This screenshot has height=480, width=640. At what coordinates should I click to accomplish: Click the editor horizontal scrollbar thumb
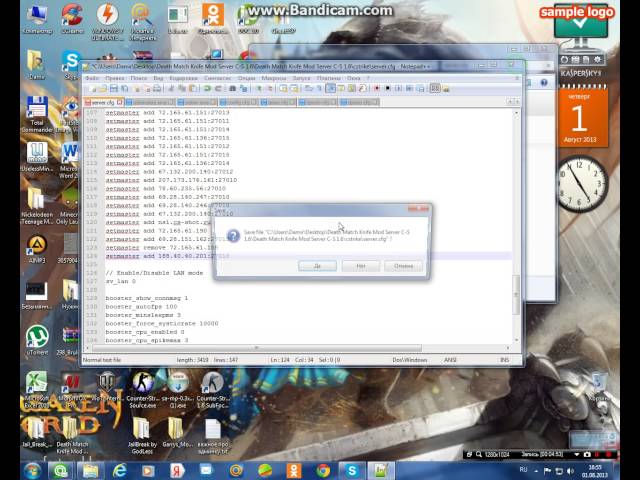(x=257, y=348)
